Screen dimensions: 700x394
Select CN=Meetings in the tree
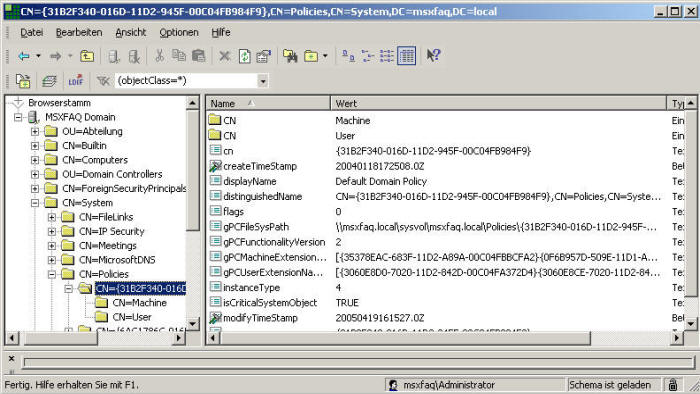coord(108,246)
